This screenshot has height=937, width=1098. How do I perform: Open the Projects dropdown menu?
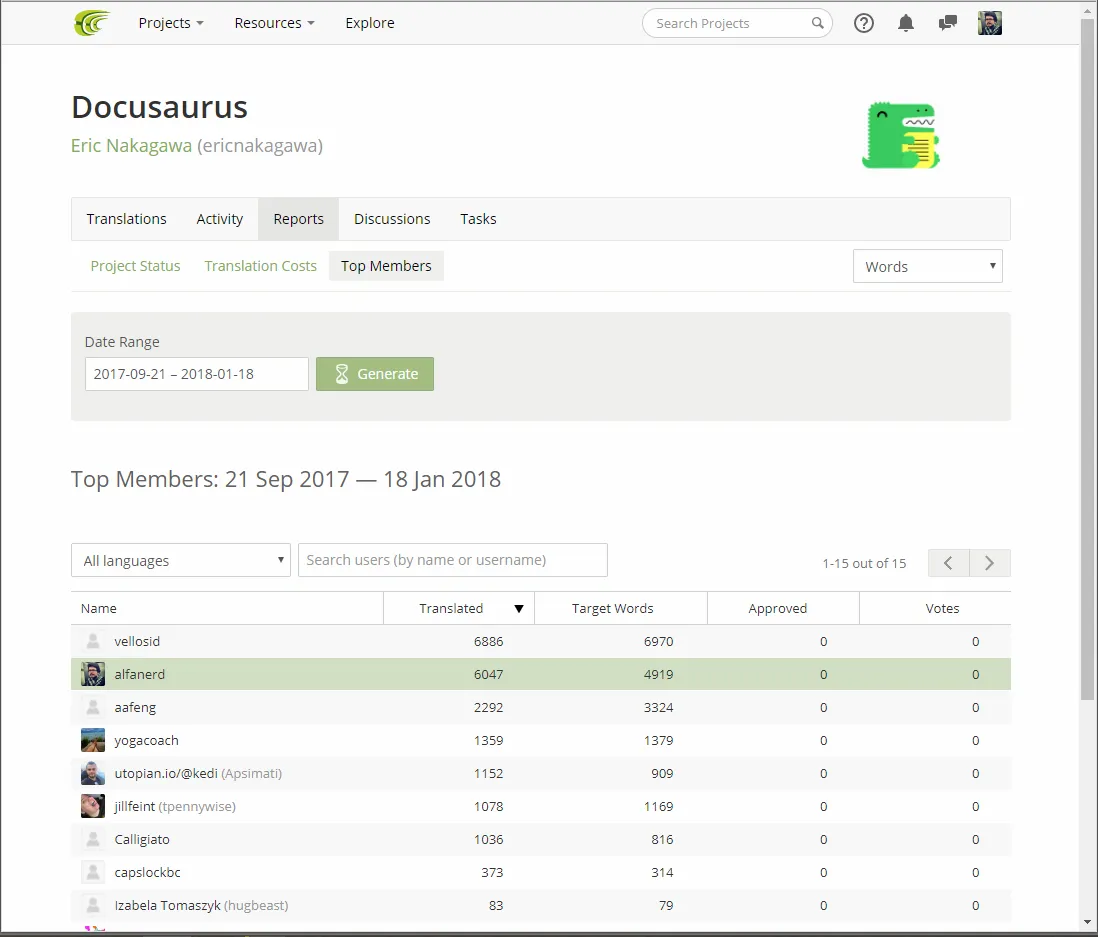(171, 23)
